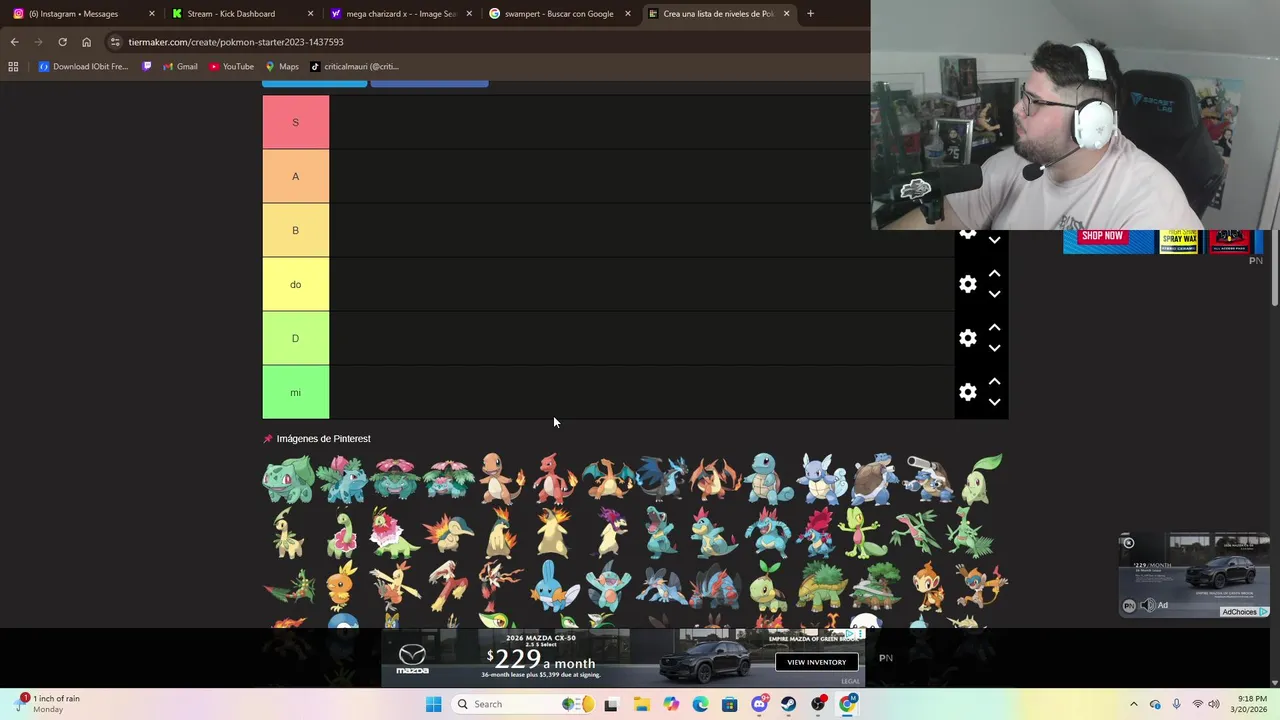
Task: Open the criticalmauri TikTok bookmark
Action: pos(355,67)
